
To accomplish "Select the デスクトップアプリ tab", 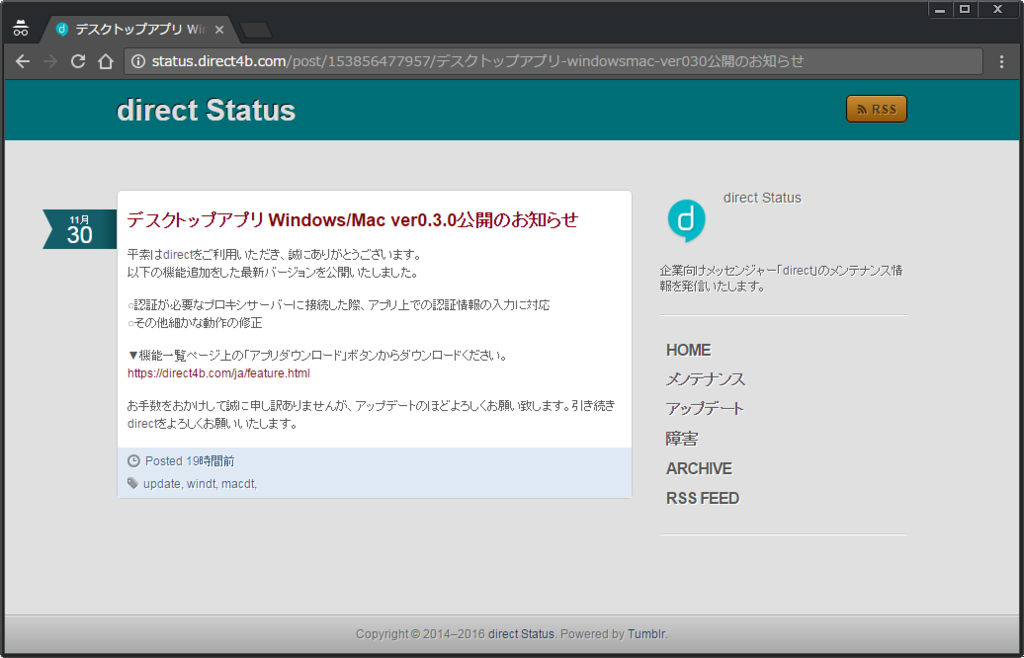I will (140, 29).
